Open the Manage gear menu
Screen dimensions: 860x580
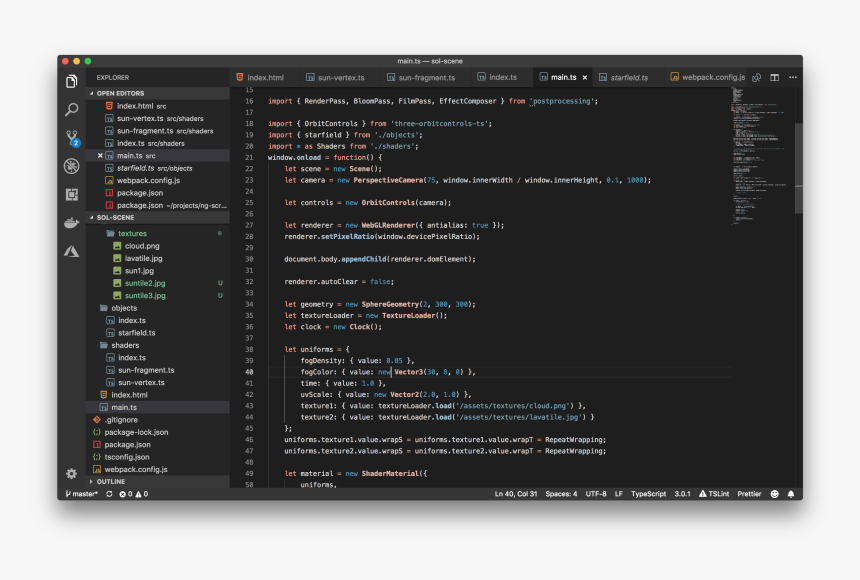[71, 473]
